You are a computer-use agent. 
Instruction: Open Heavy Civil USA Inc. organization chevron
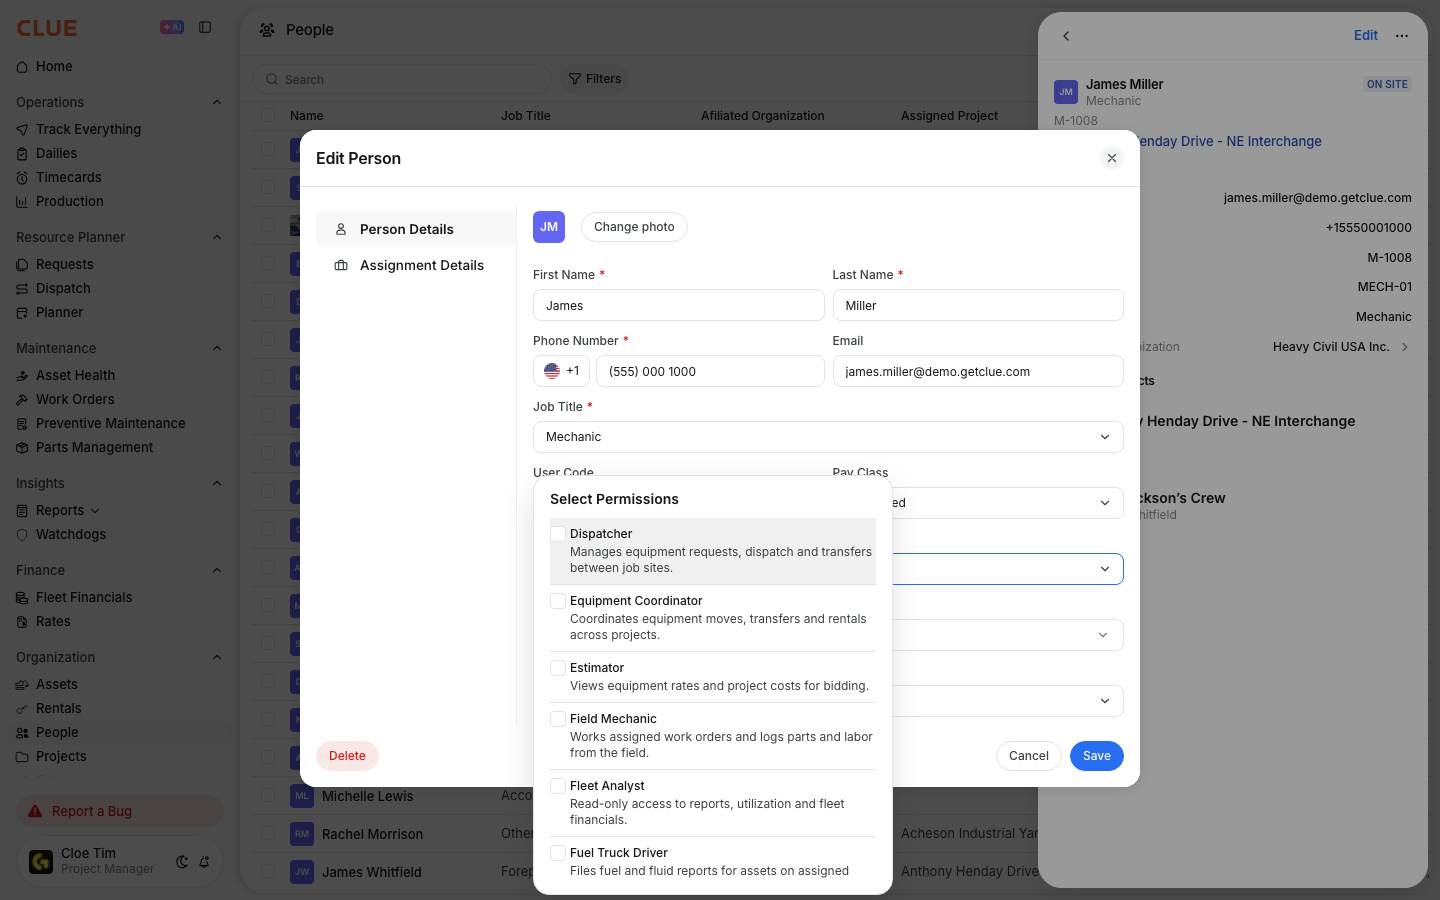point(1405,347)
